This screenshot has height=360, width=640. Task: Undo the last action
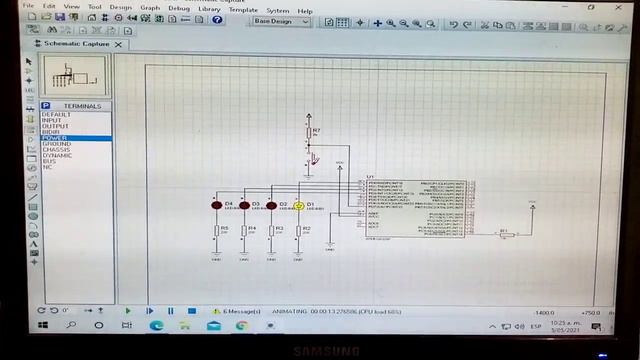click(x=453, y=24)
